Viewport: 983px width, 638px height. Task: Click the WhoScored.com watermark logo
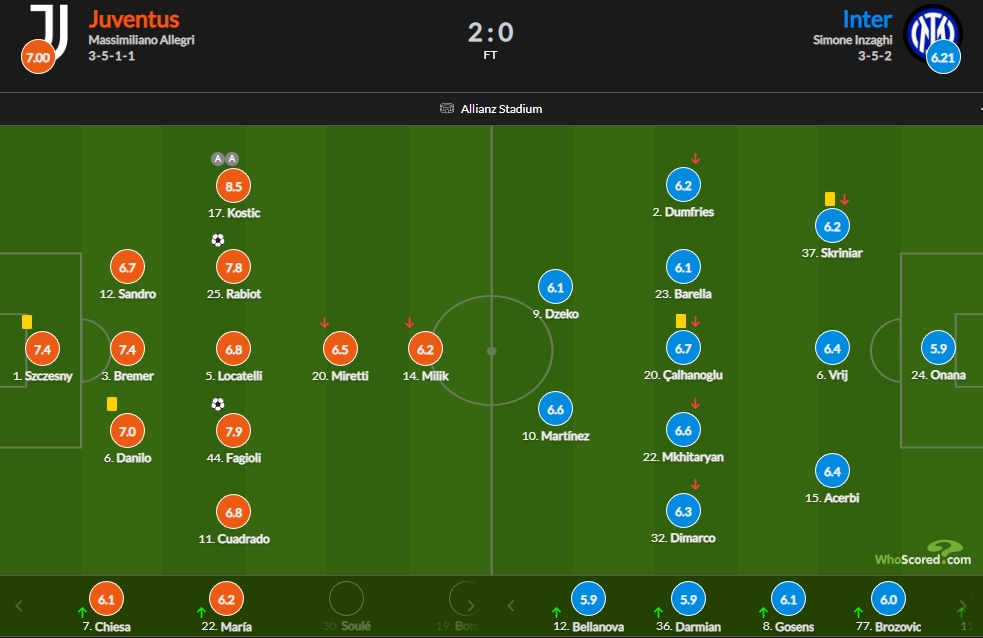coord(923,553)
